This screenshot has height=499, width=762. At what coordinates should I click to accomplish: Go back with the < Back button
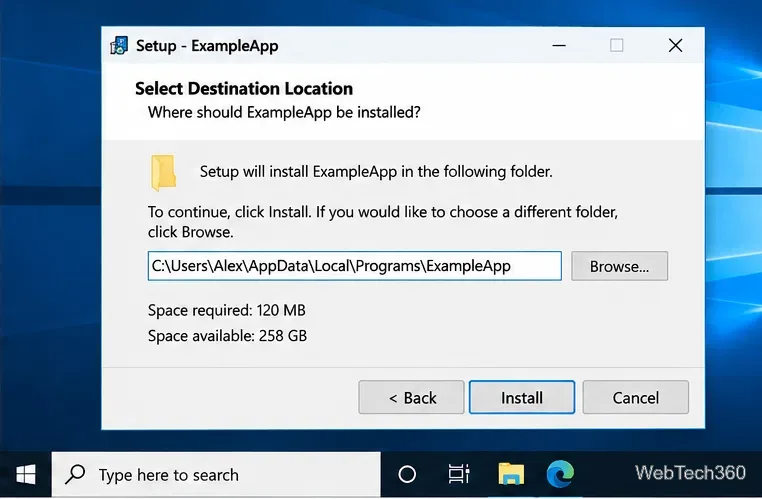pyautogui.click(x=411, y=397)
